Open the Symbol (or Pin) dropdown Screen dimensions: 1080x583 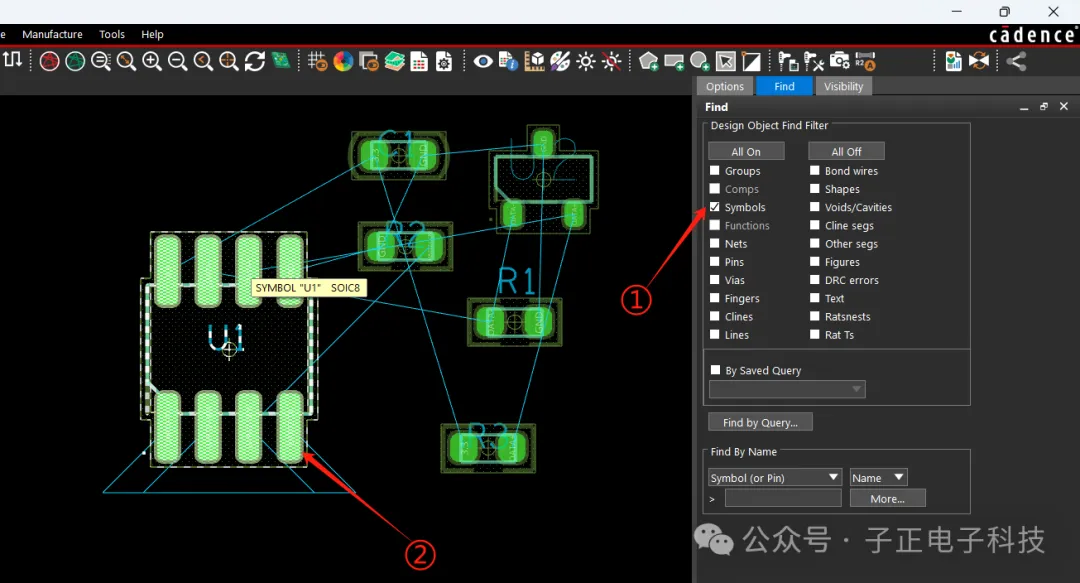[775, 478]
